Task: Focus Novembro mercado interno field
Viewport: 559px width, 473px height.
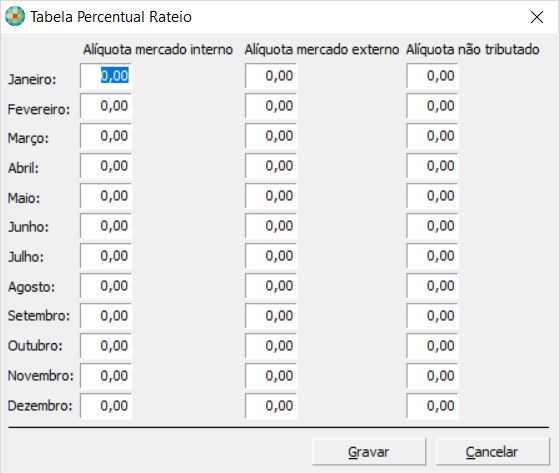Action: (x=106, y=375)
